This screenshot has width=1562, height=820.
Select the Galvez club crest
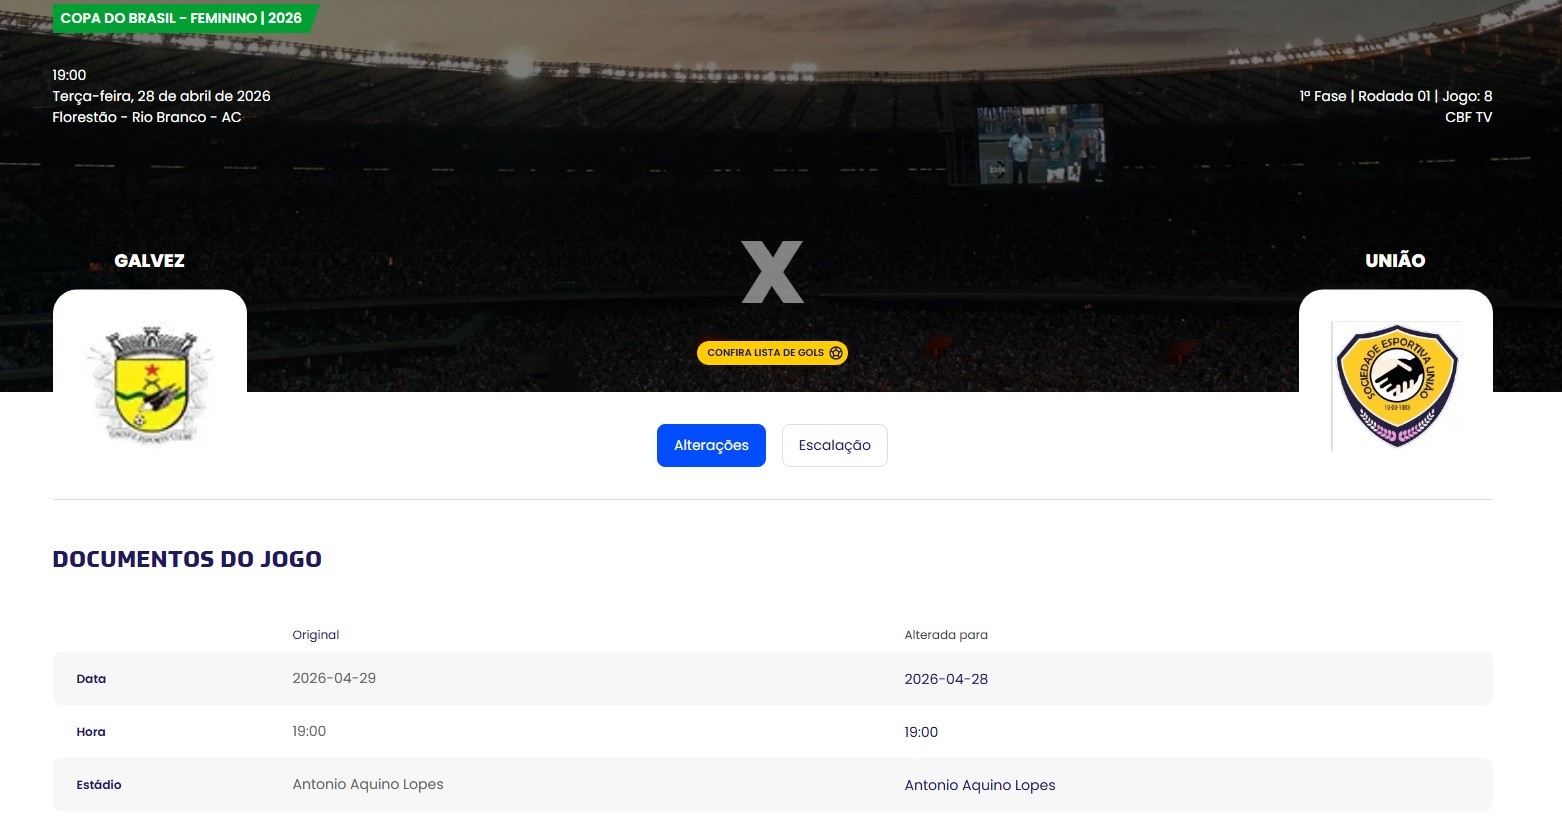(149, 386)
